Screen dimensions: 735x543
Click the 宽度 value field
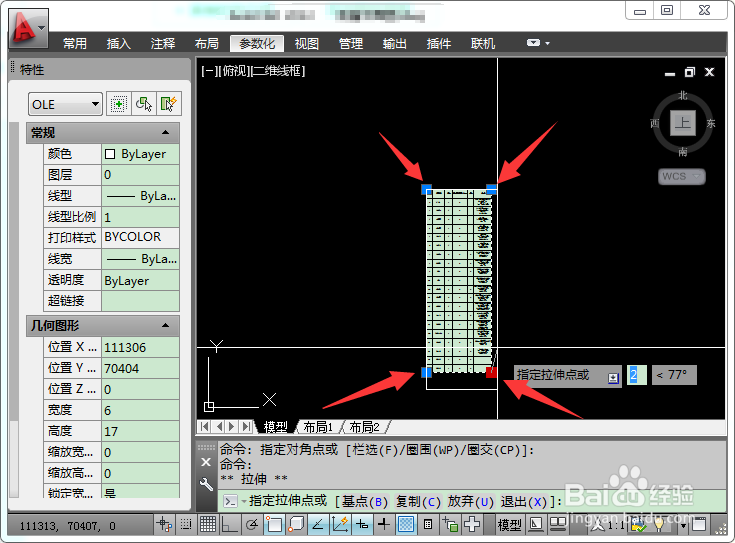[x=140, y=410]
